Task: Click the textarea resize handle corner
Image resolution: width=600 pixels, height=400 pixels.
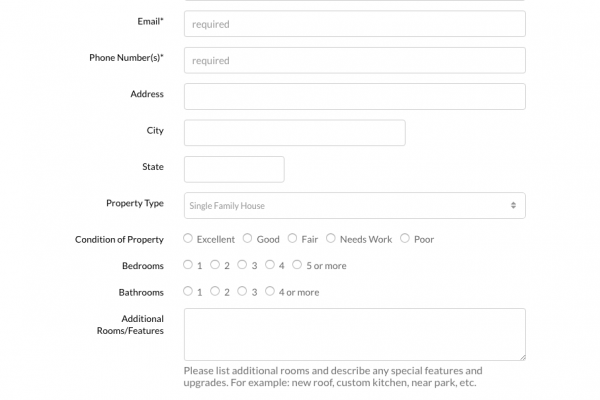Action: pos(521,355)
